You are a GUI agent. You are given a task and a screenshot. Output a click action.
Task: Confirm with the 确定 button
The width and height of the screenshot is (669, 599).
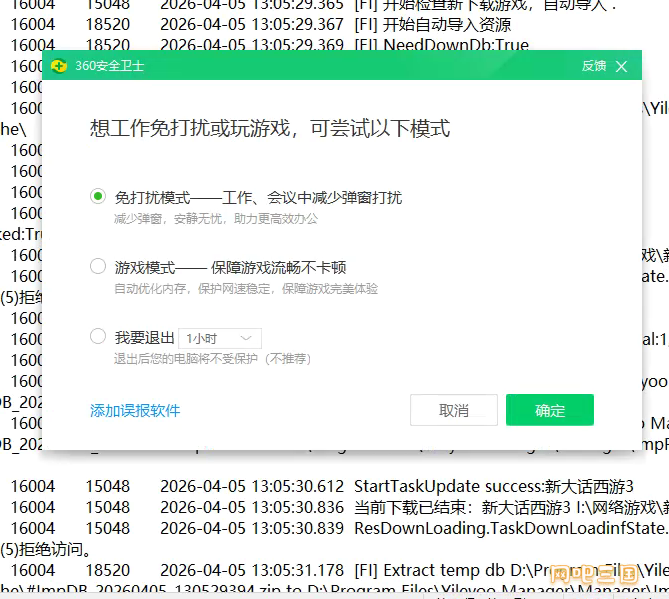click(x=550, y=410)
